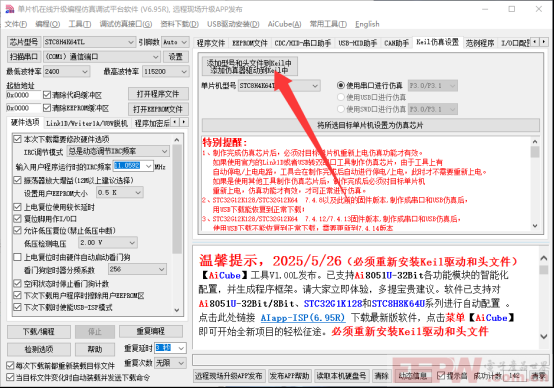Click up arrow of red notice scrollbar
554x388 pixels.
[535, 142]
